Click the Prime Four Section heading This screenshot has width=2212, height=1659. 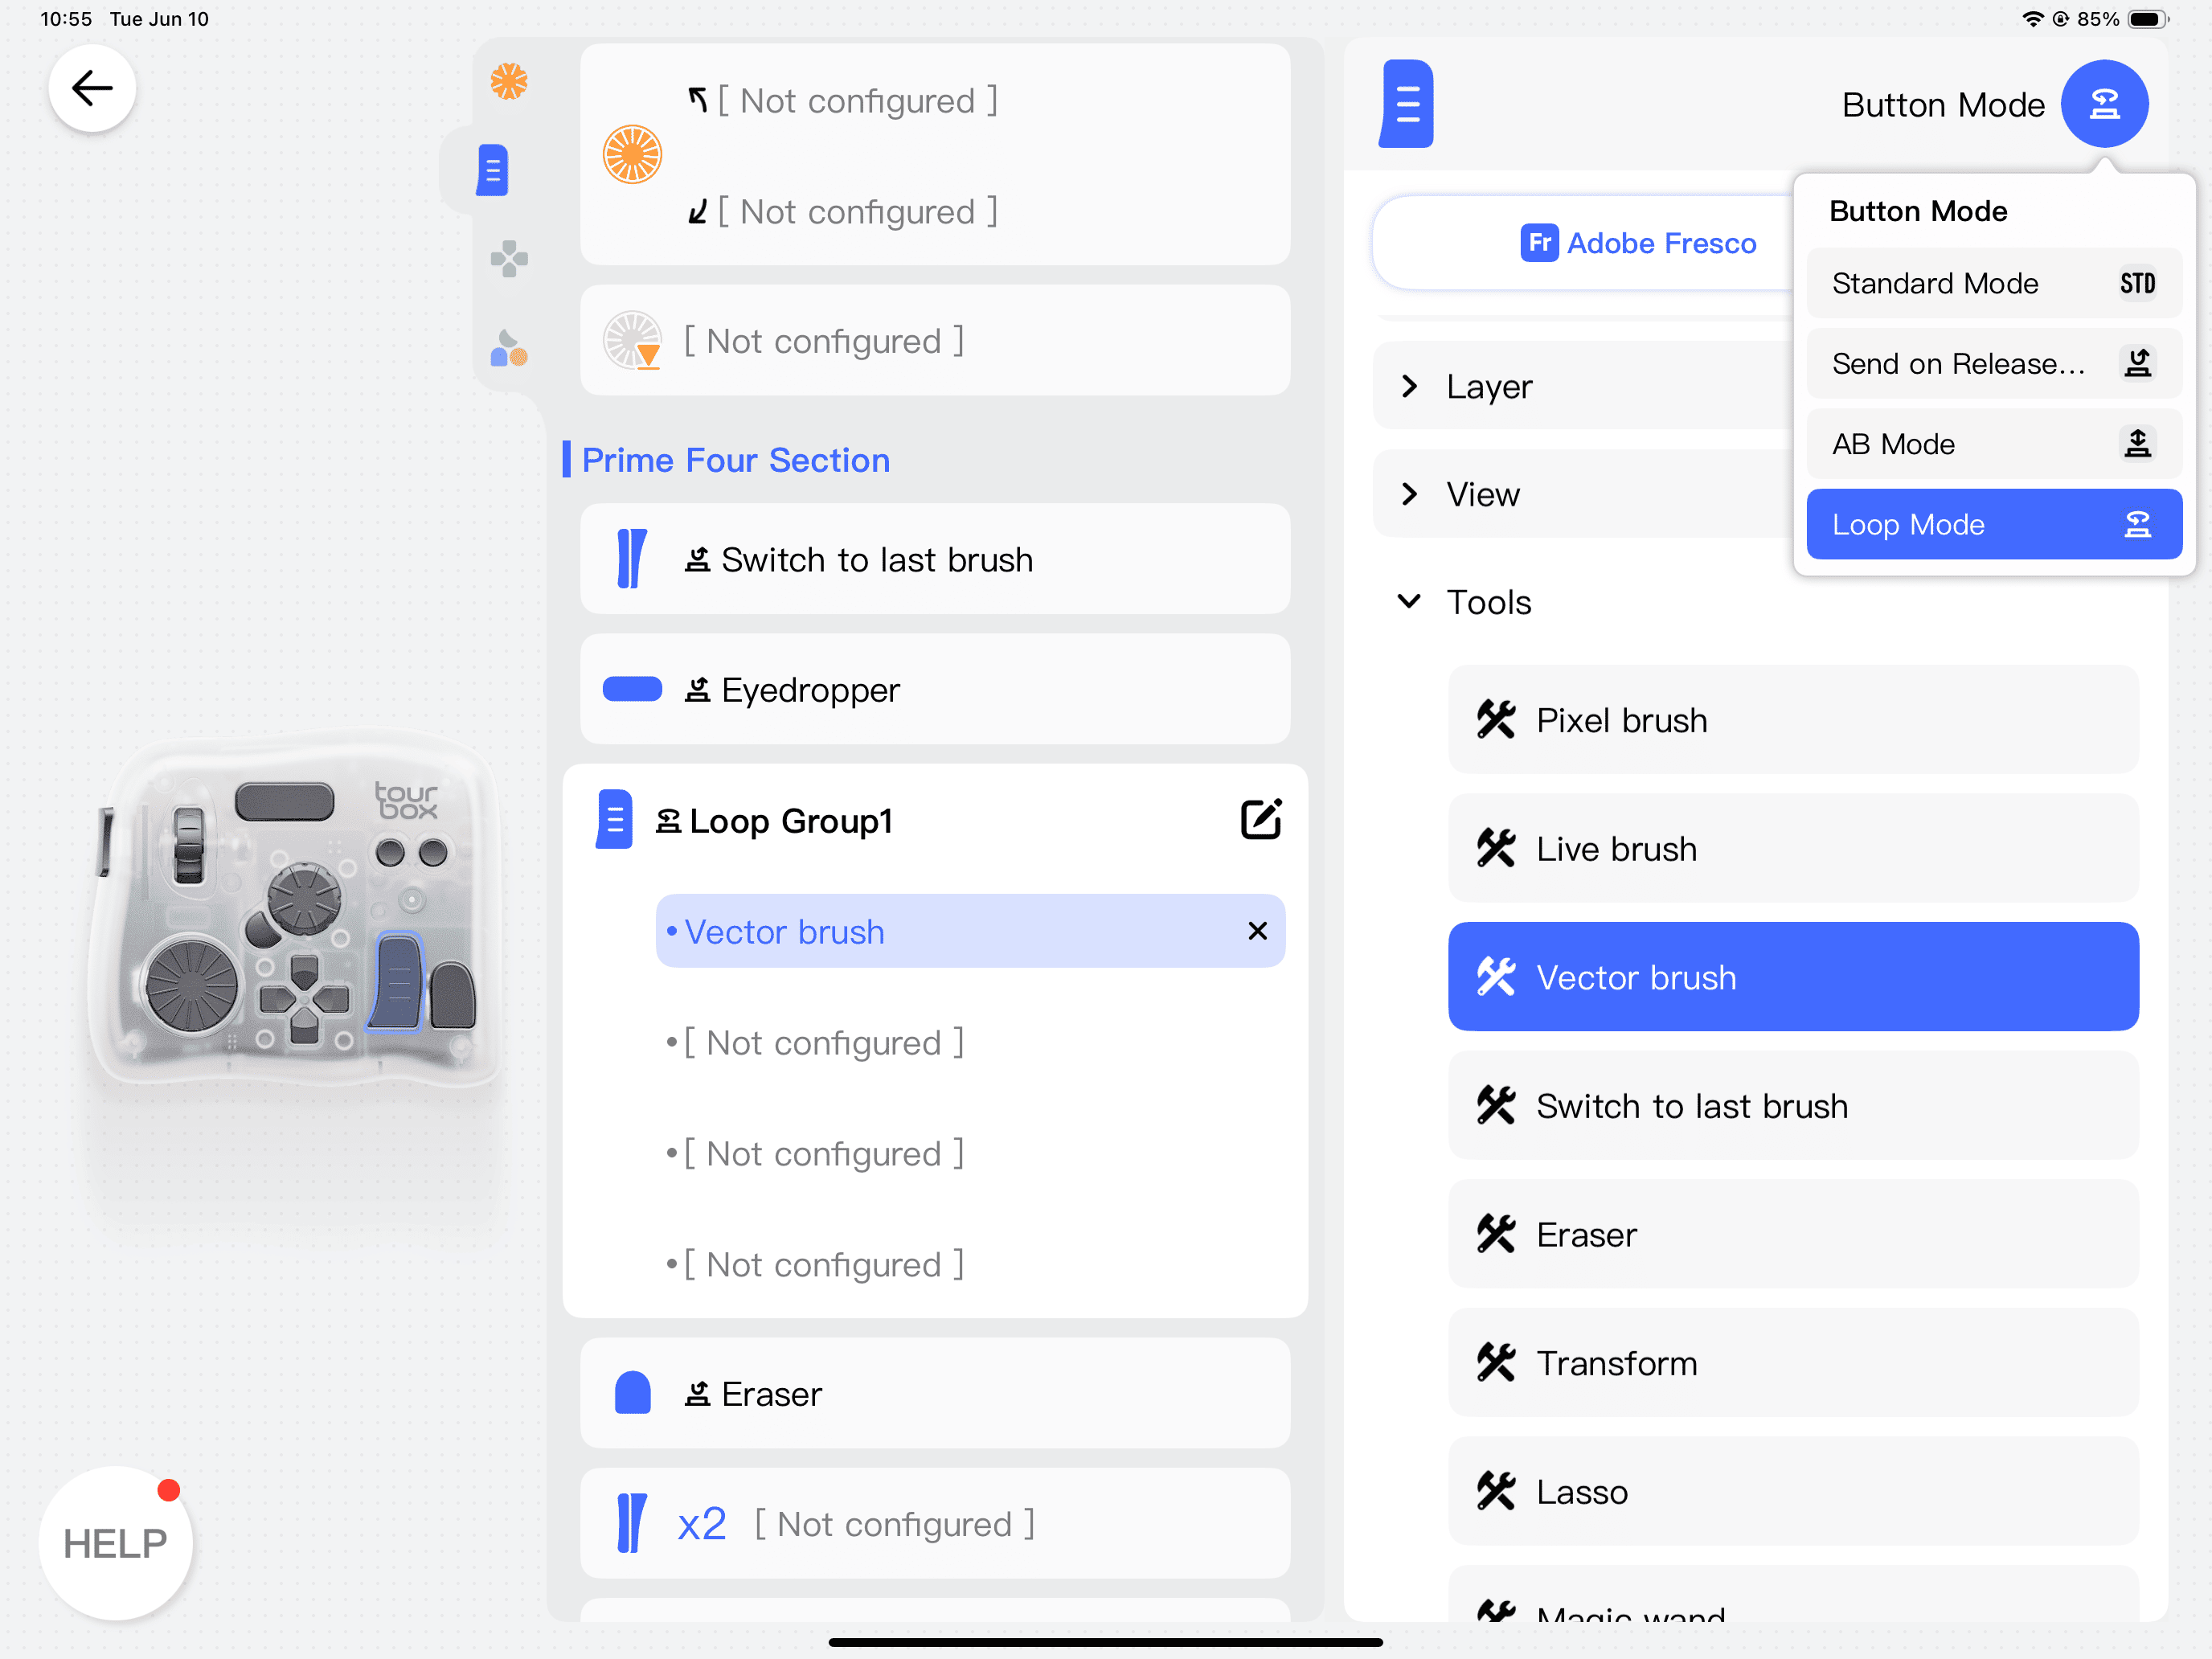tap(736, 460)
